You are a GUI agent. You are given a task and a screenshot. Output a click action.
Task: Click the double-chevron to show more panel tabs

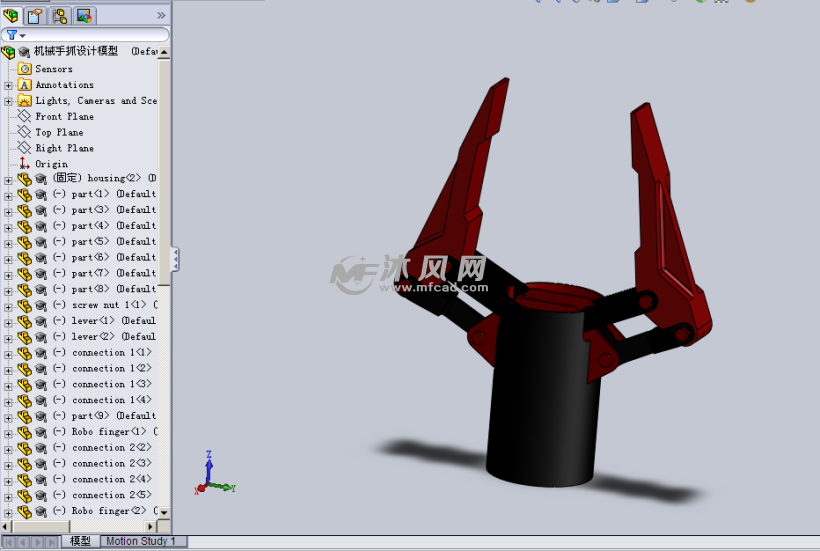pos(162,15)
